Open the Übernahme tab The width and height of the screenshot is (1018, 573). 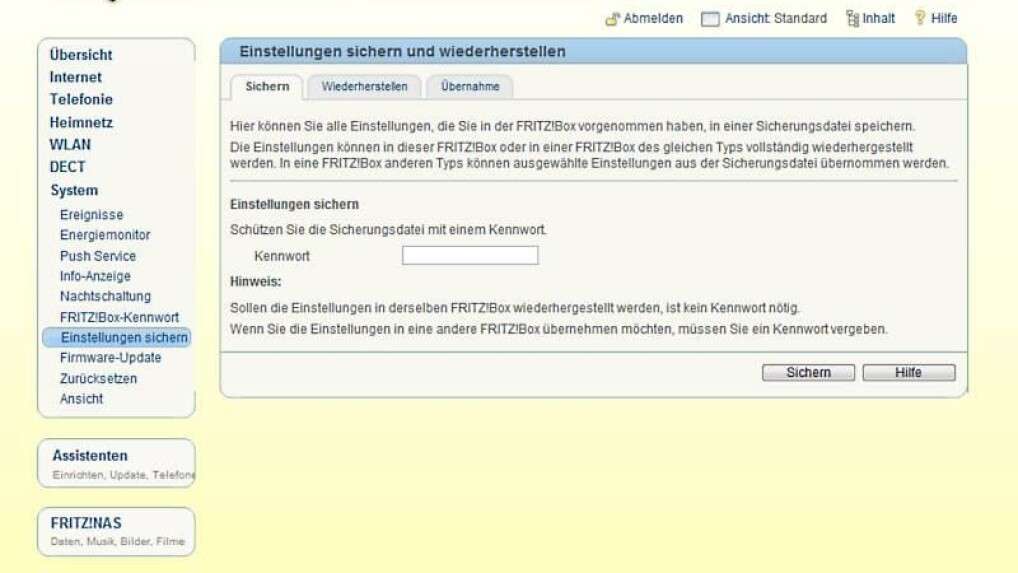(x=470, y=87)
